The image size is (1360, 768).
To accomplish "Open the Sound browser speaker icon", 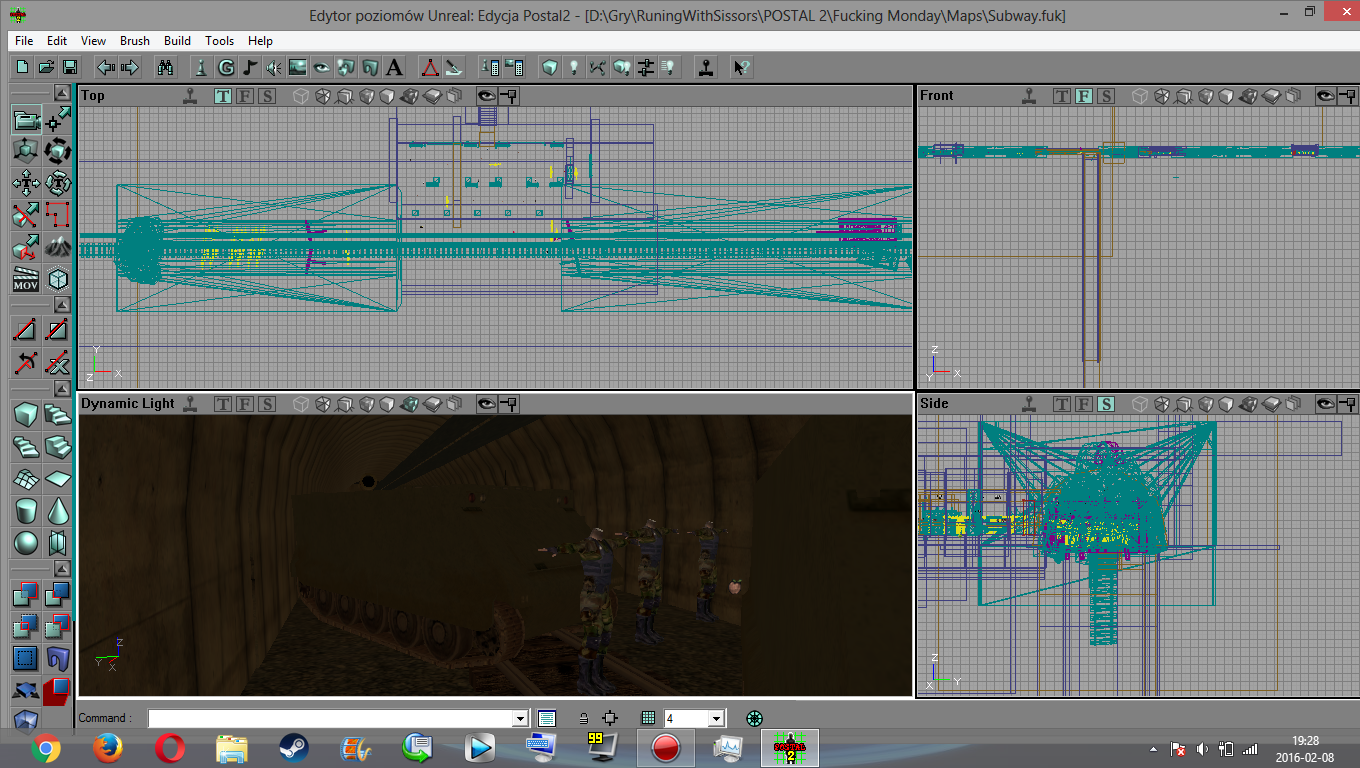I will click(x=273, y=67).
